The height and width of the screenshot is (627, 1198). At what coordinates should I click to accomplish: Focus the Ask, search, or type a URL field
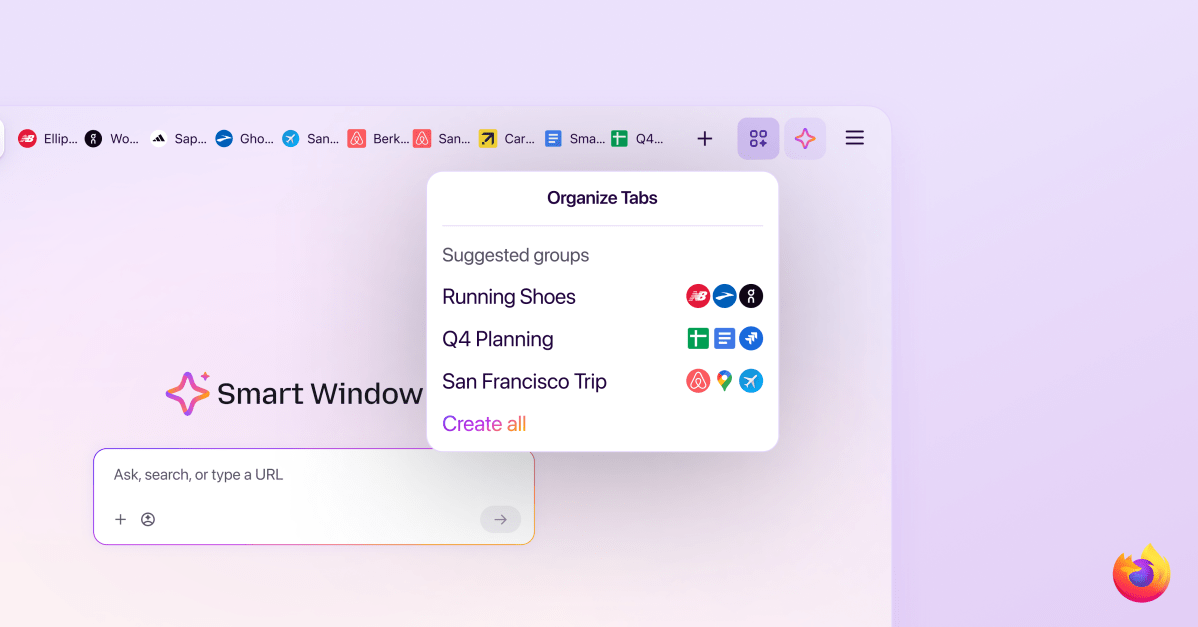[313, 496]
